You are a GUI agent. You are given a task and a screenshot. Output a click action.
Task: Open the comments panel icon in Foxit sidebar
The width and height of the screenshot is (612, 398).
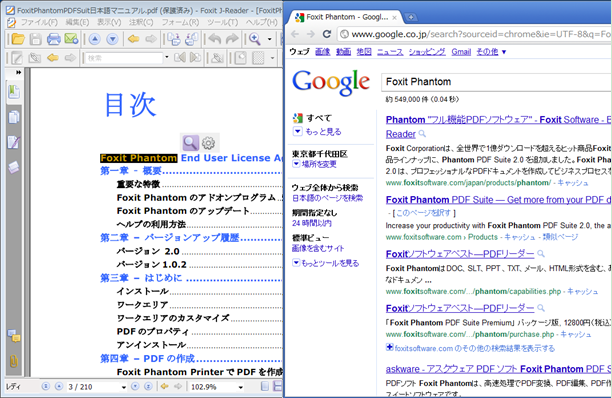point(14,336)
